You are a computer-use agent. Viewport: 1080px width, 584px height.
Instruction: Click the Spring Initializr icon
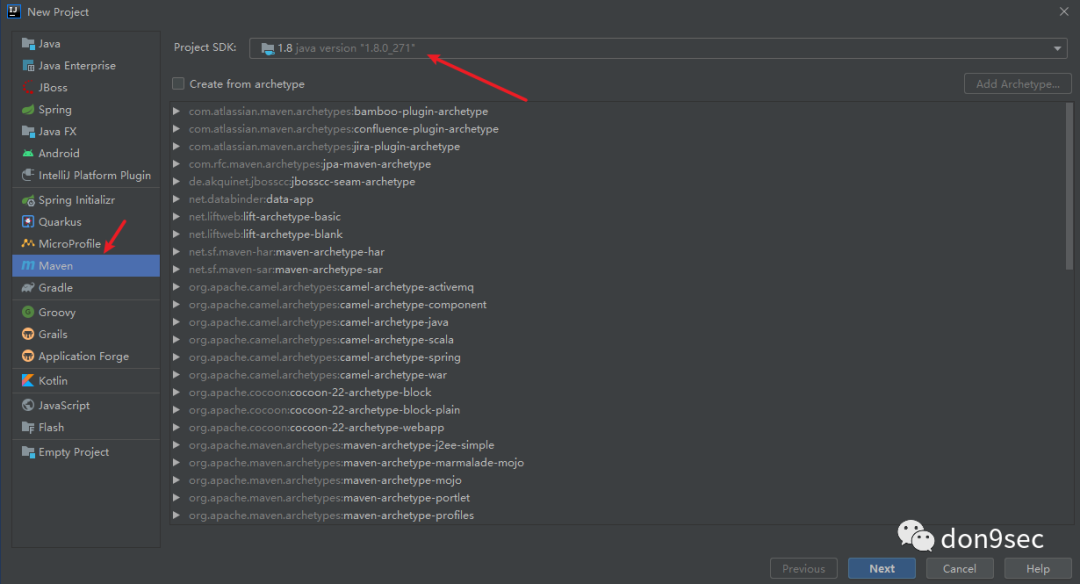pos(28,200)
